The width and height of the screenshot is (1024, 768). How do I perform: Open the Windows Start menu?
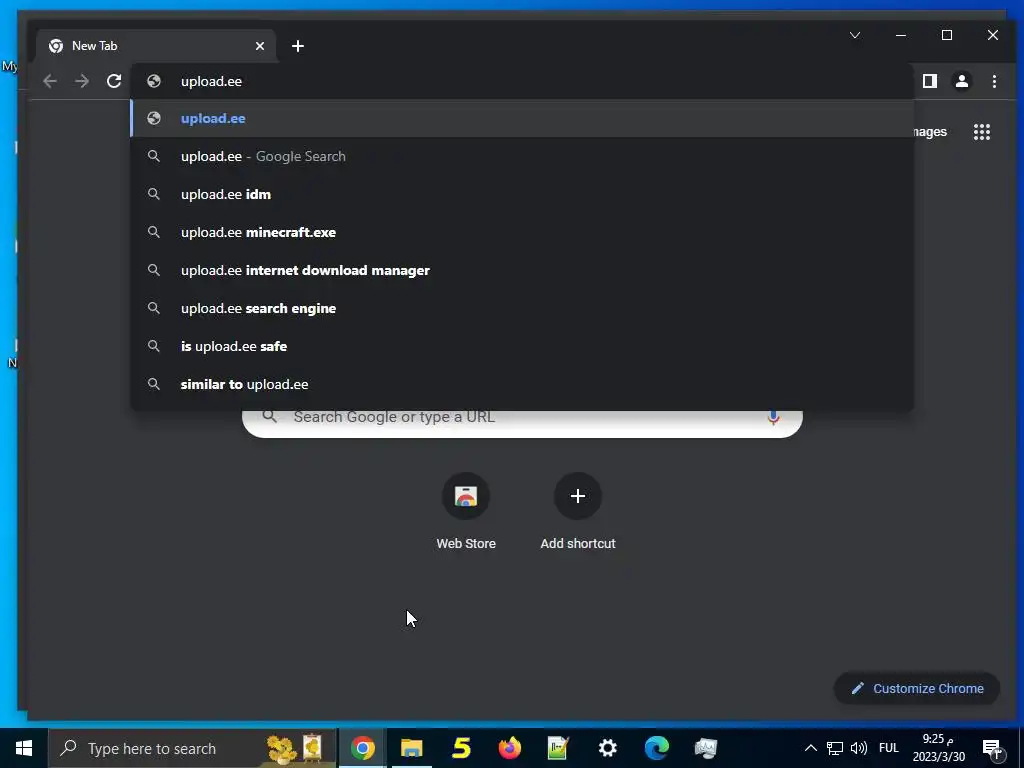pos(24,748)
